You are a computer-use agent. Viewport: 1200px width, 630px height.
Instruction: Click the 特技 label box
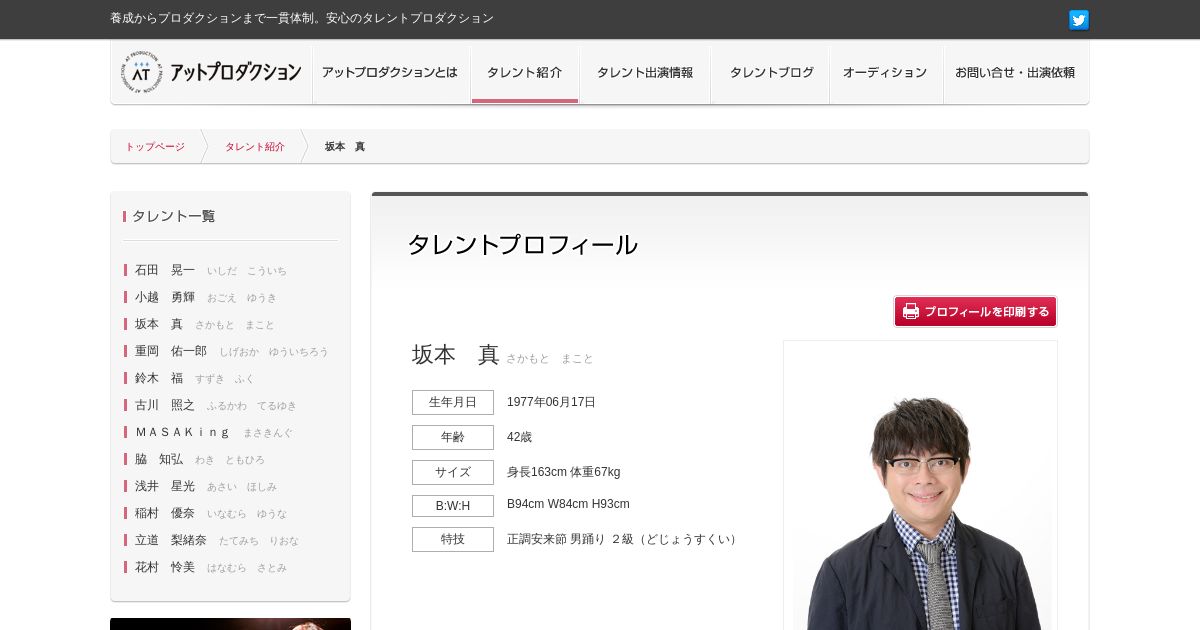[453, 539]
